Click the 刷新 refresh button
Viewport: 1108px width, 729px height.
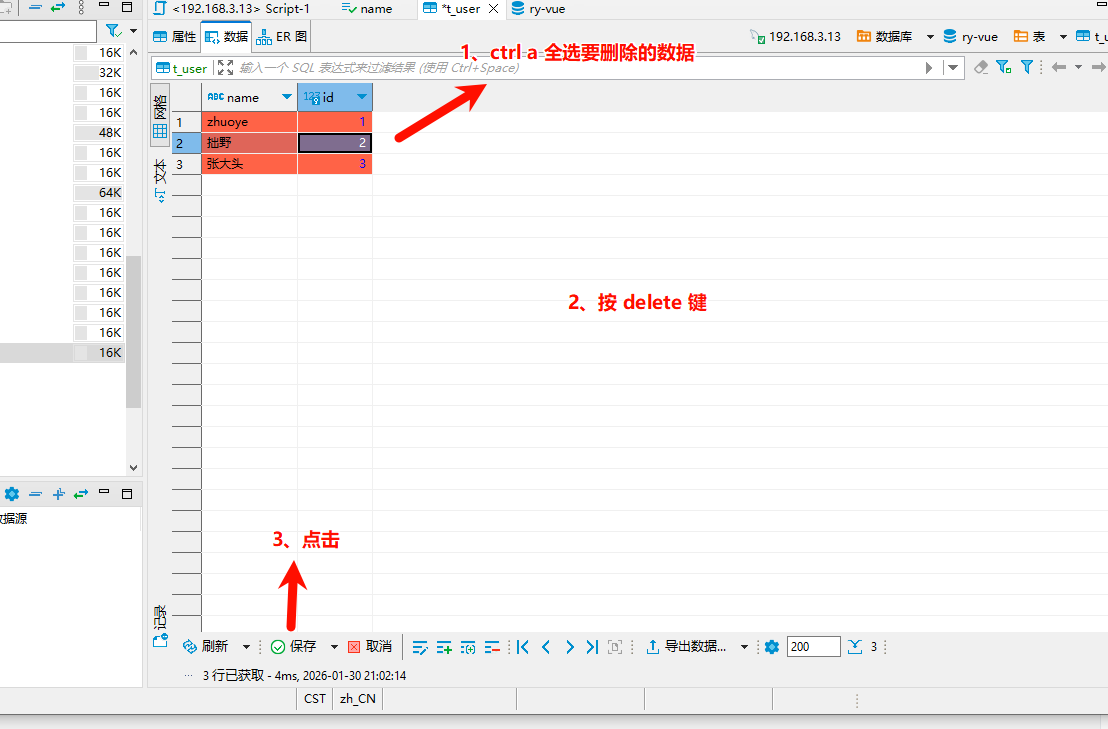pos(206,647)
